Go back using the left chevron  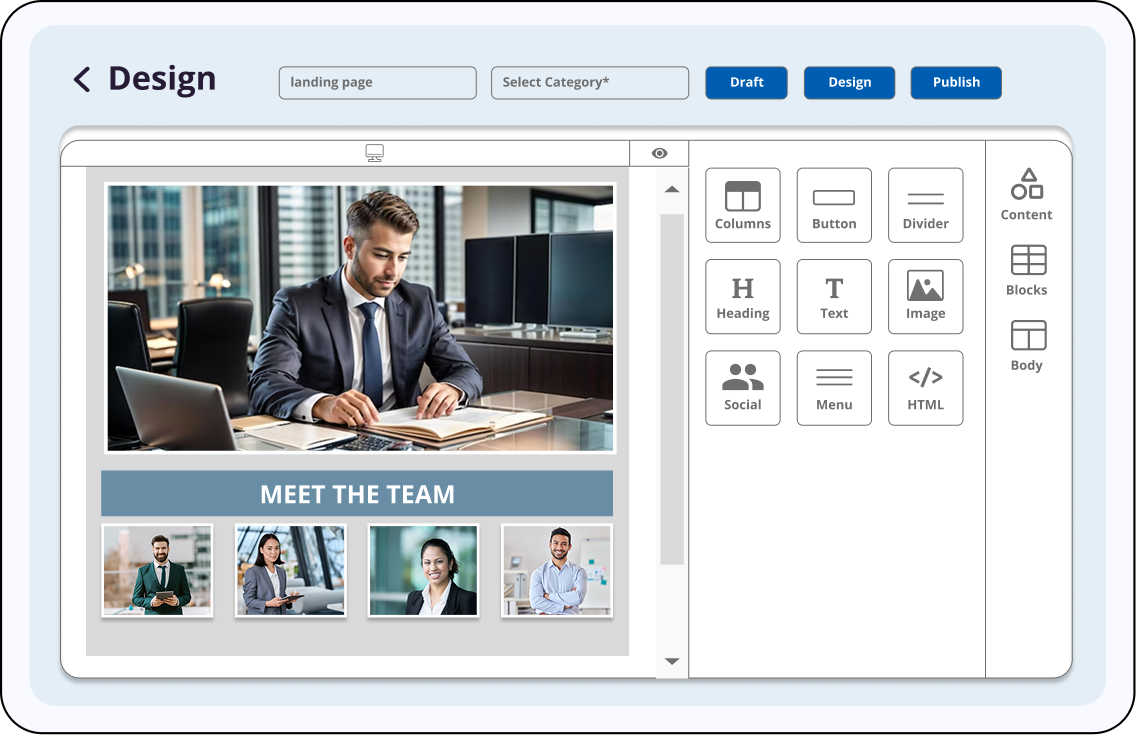pyautogui.click(x=82, y=79)
